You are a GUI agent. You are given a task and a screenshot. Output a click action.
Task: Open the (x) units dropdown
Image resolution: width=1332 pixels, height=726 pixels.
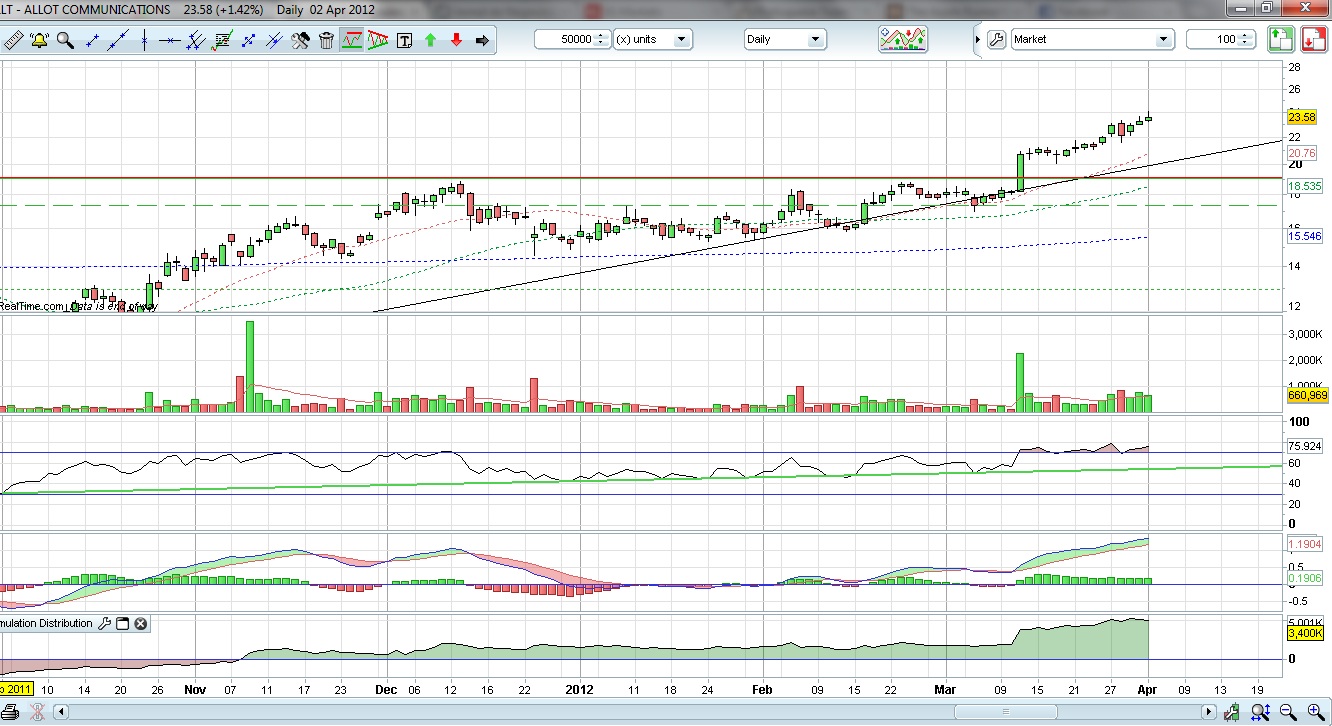click(x=652, y=39)
